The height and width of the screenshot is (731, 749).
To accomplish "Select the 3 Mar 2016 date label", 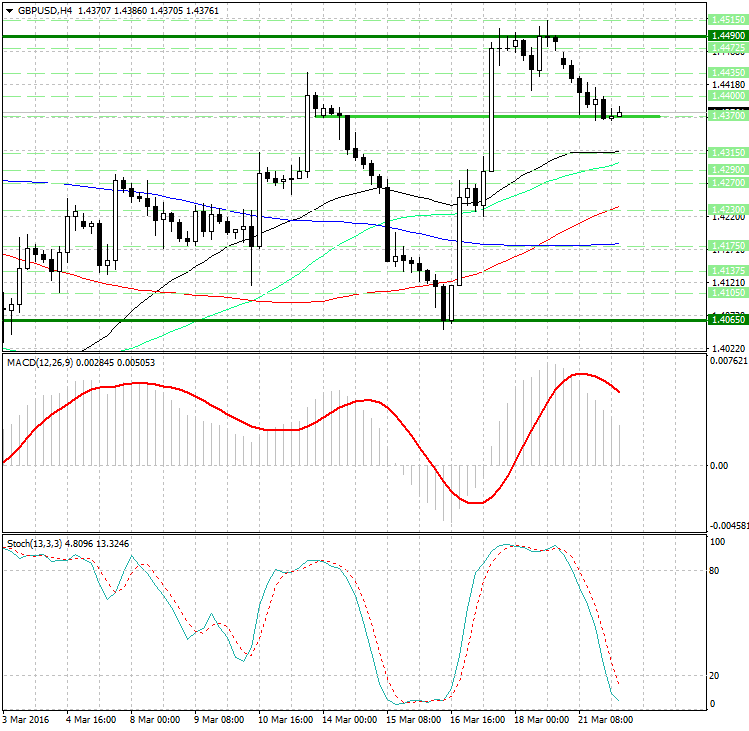I will point(28,719).
